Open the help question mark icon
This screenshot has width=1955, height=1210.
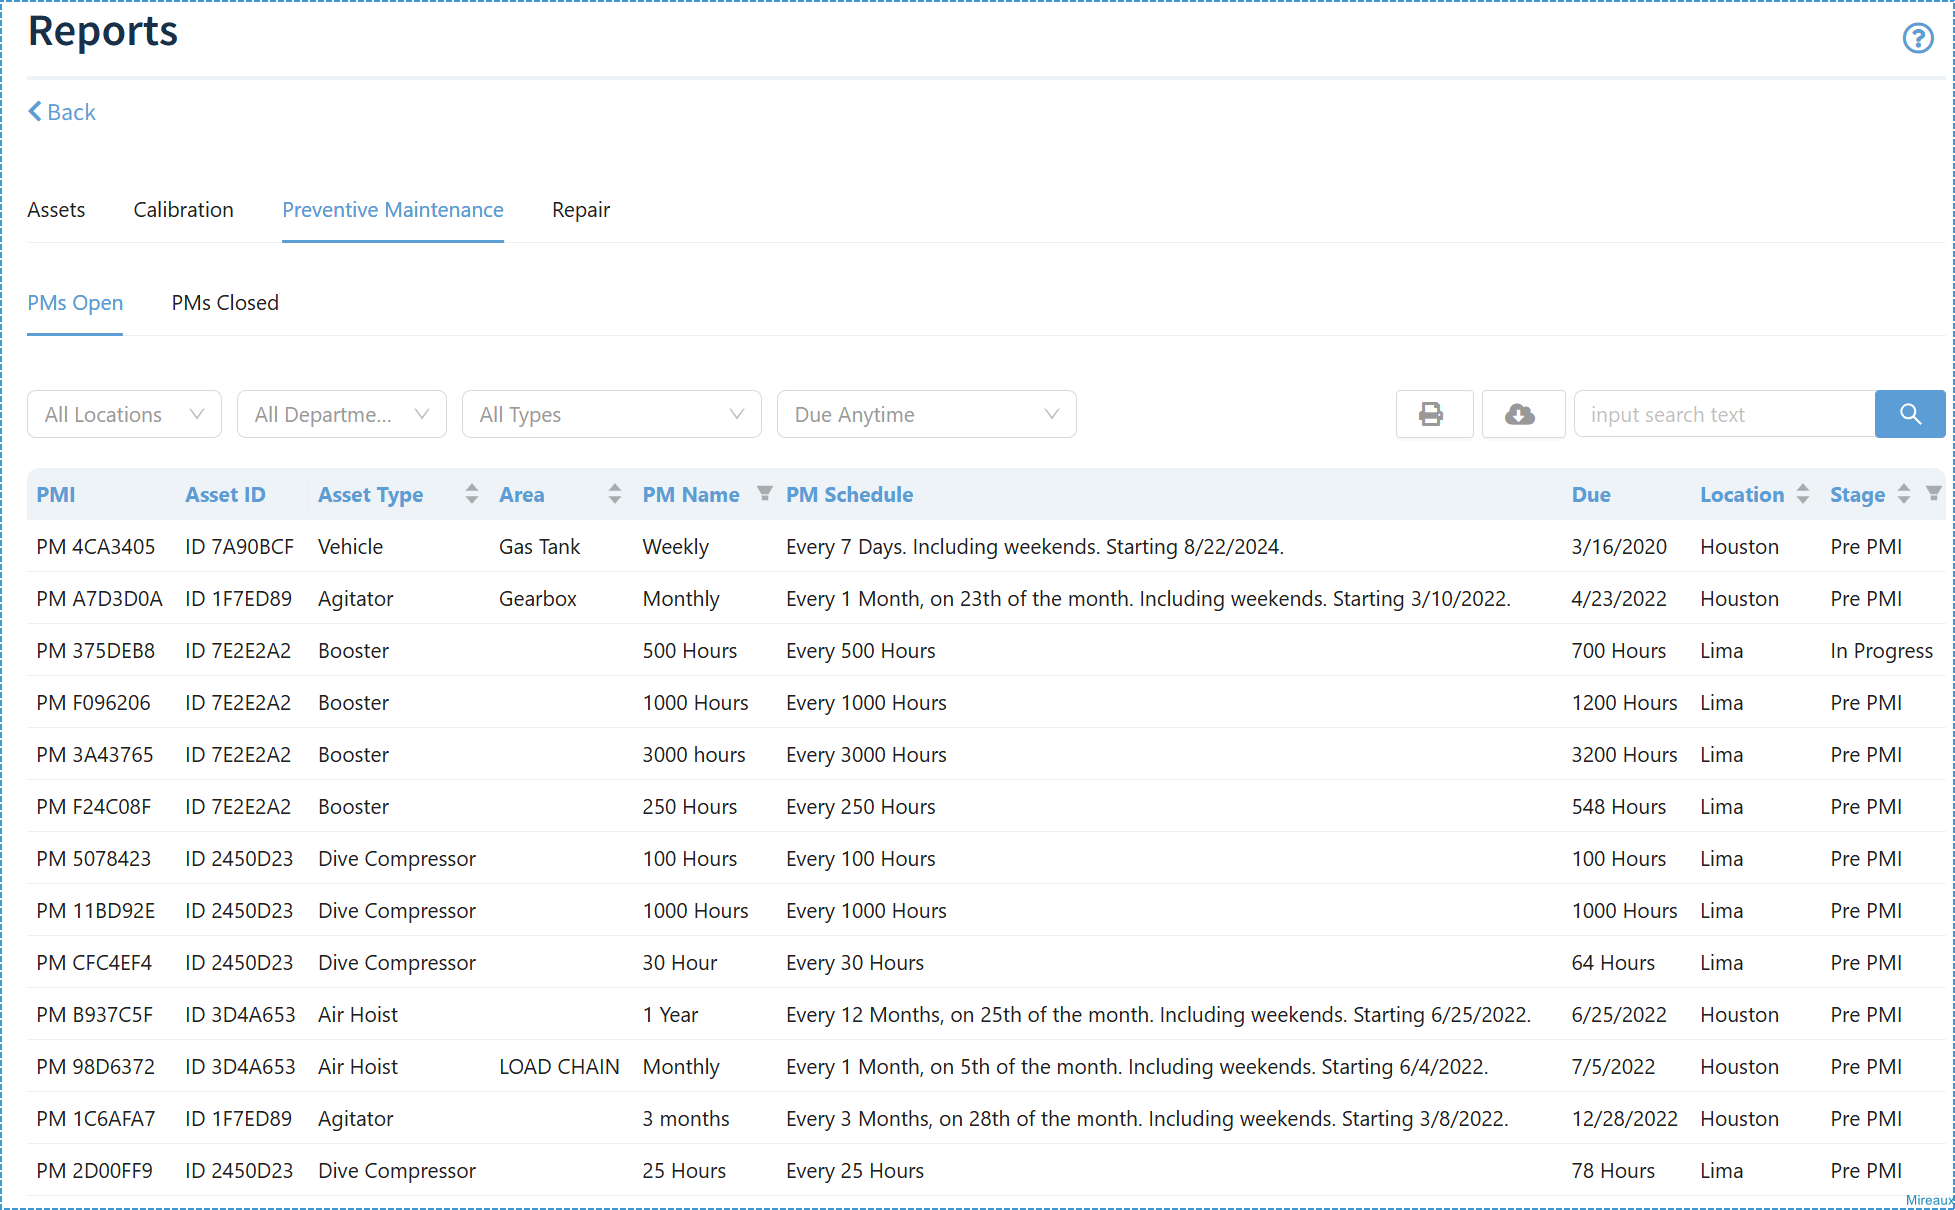1917,38
